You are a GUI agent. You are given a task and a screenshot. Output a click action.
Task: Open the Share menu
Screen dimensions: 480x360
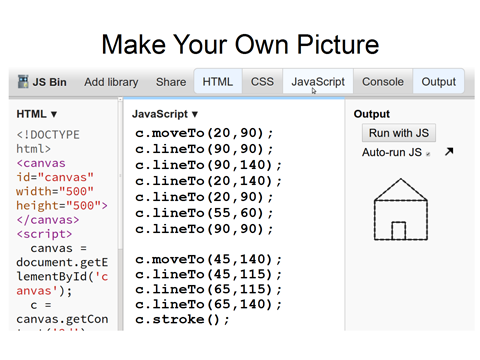[171, 82]
